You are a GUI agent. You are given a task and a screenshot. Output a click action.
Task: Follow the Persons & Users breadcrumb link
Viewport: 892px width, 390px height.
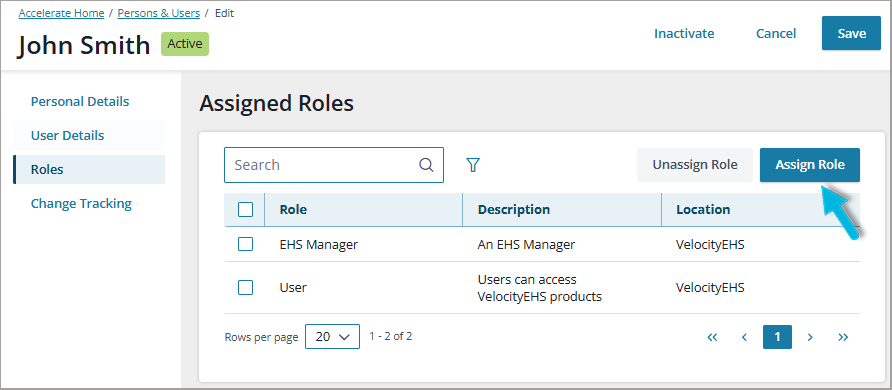click(x=159, y=13)
